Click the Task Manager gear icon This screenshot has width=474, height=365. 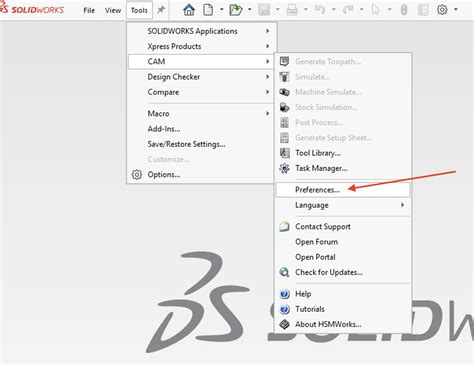click(x=284, y=168)
